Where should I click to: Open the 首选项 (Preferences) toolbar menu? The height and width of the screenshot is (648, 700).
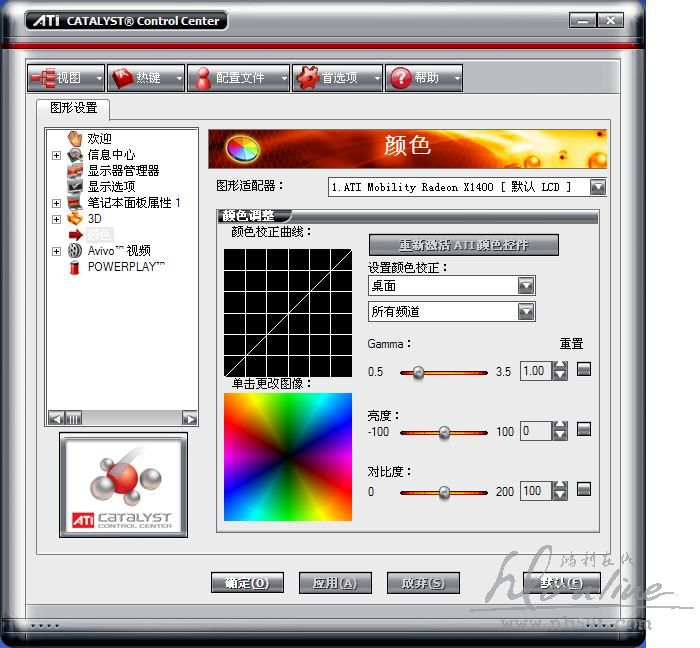pos(338,78)
